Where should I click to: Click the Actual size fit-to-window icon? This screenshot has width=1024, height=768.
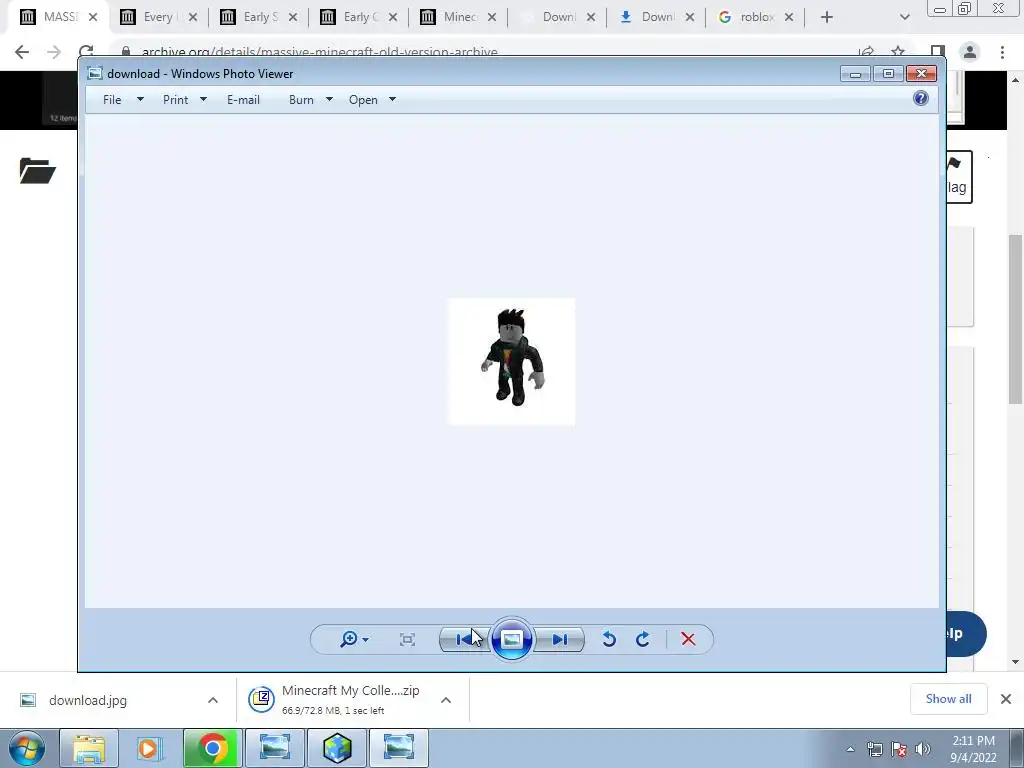coord(408,639)
